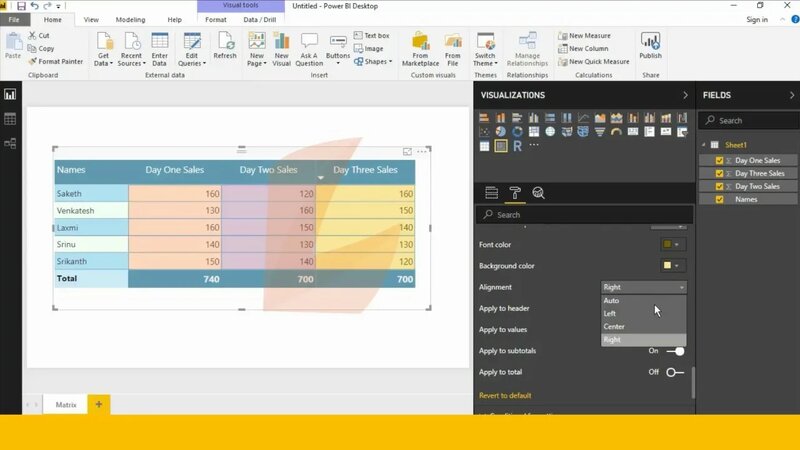This screenshot has width=800, height=450.
Task: Click New Quick Measure
Action: (594, 62)
